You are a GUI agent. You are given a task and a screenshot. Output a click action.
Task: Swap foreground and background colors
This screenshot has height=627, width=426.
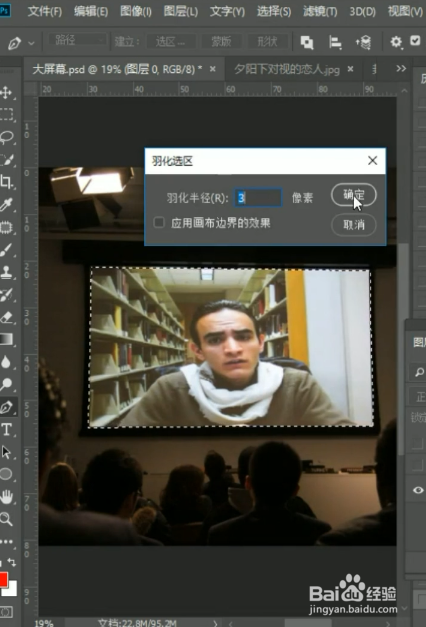click(12, 562)
